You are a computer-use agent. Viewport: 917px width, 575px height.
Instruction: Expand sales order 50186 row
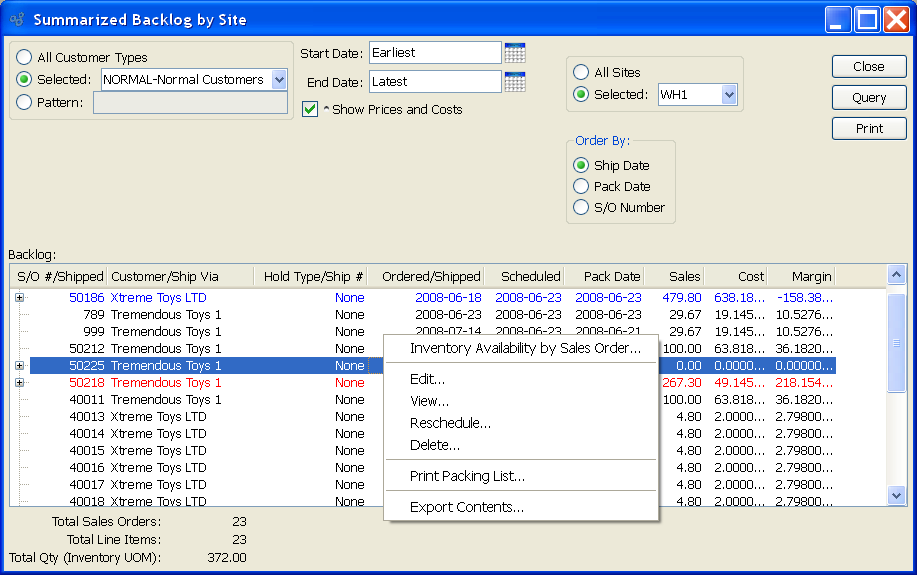pyautogui.click(x=19, y=298)
